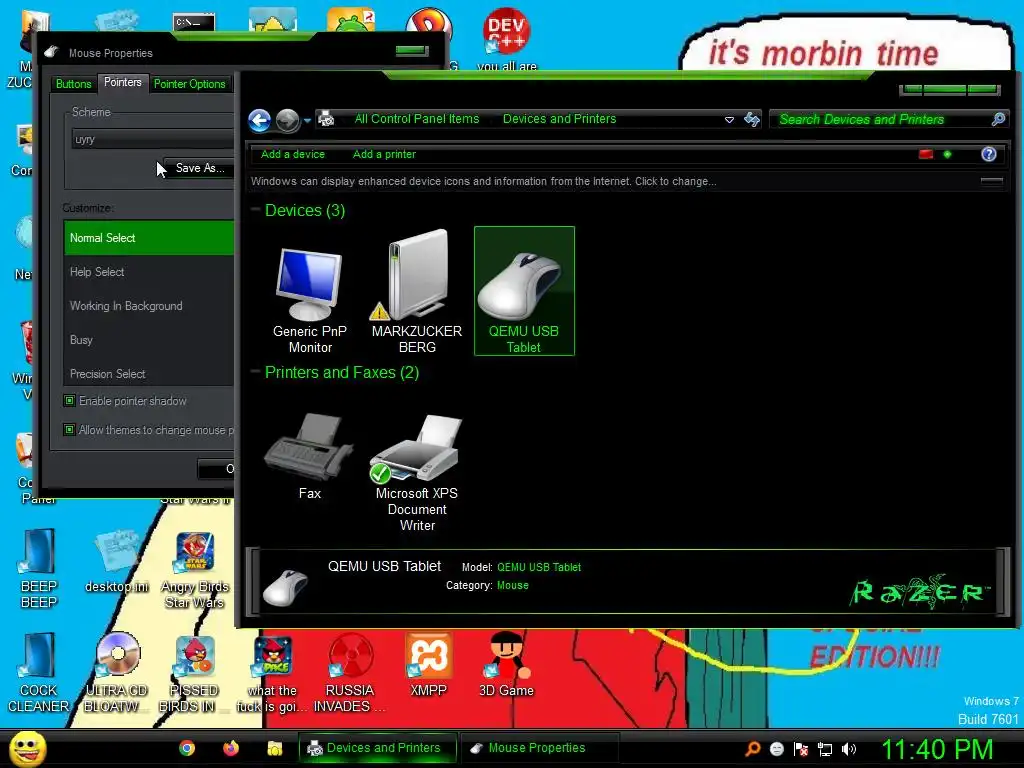This screenshot has width=1024, height=768.
Task: Open the smiley Start button
Action: [27, 748]
